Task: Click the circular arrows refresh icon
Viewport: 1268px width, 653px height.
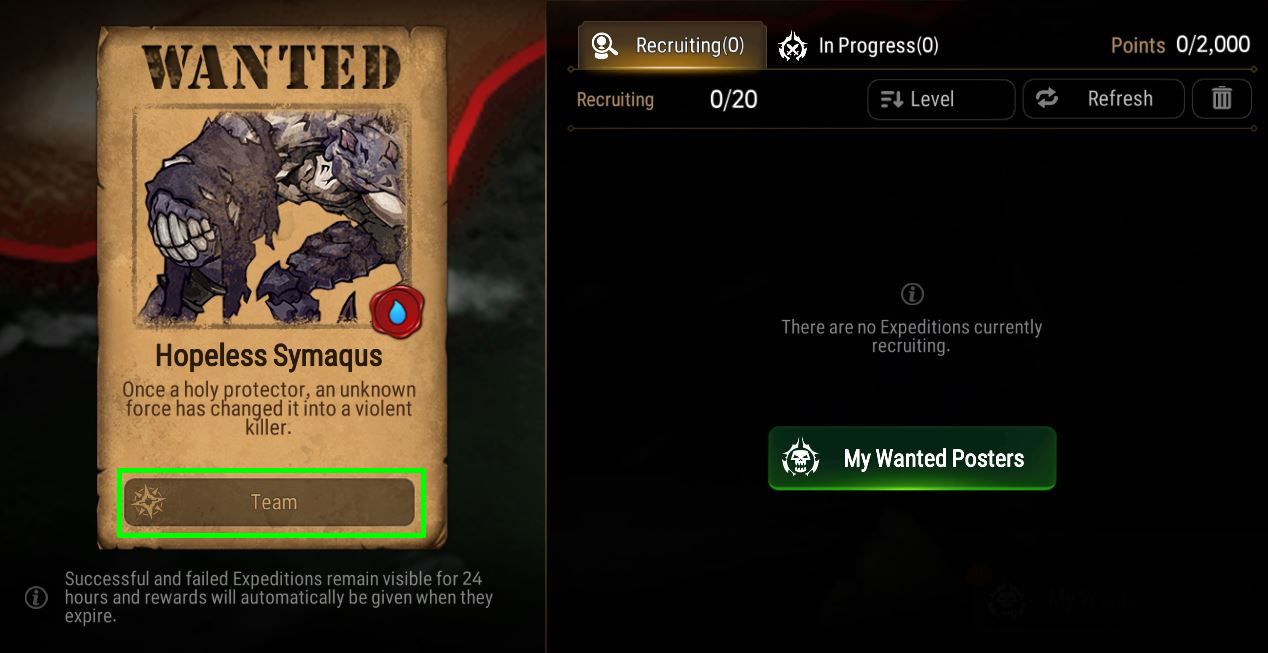Action: 1046,98
